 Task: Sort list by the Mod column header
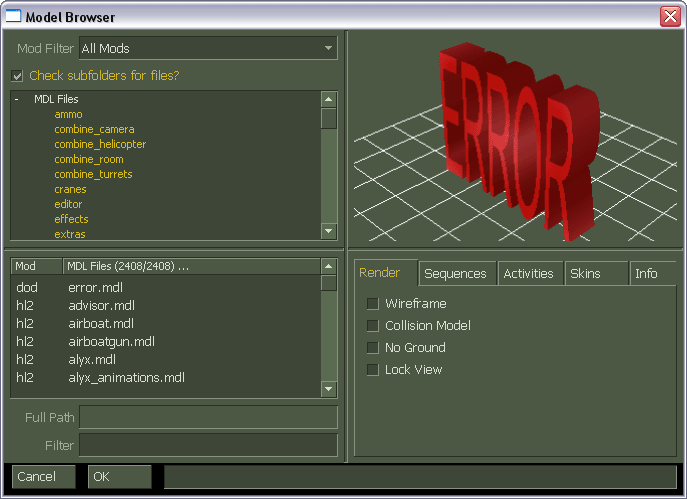click(x=36, y=266)
